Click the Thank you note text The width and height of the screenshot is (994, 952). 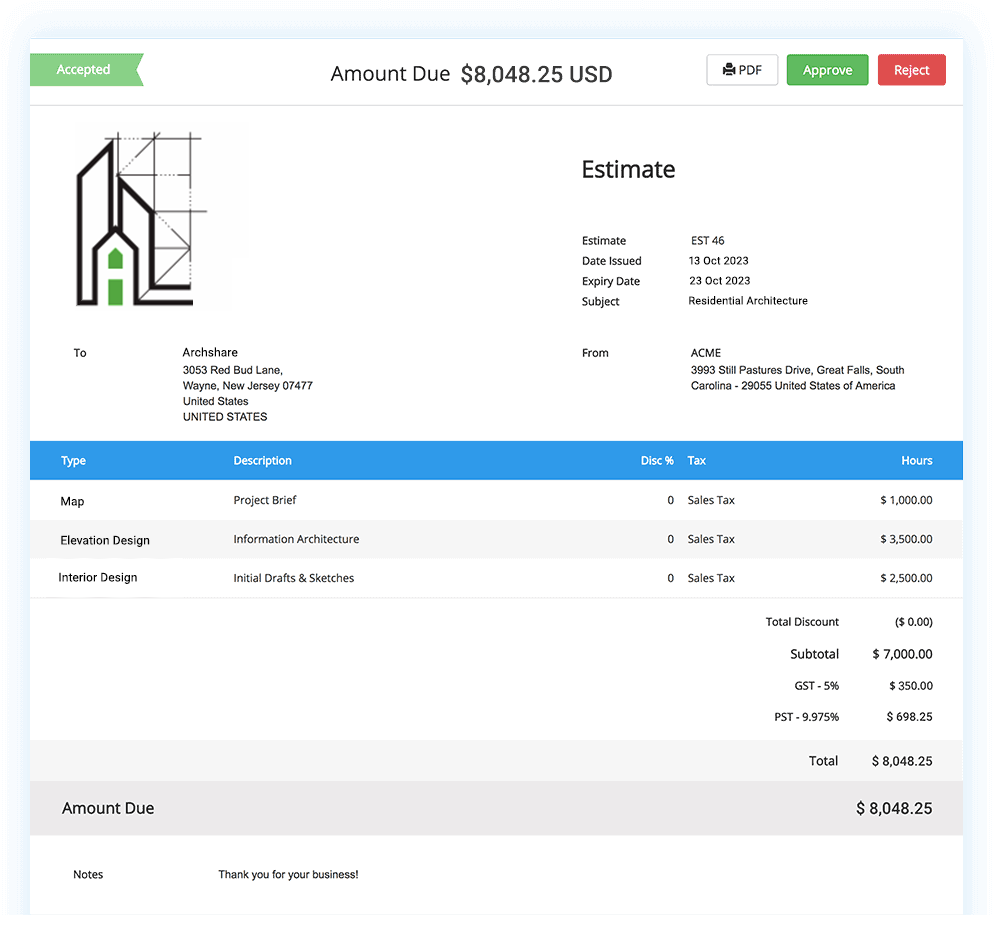[288, 875]
